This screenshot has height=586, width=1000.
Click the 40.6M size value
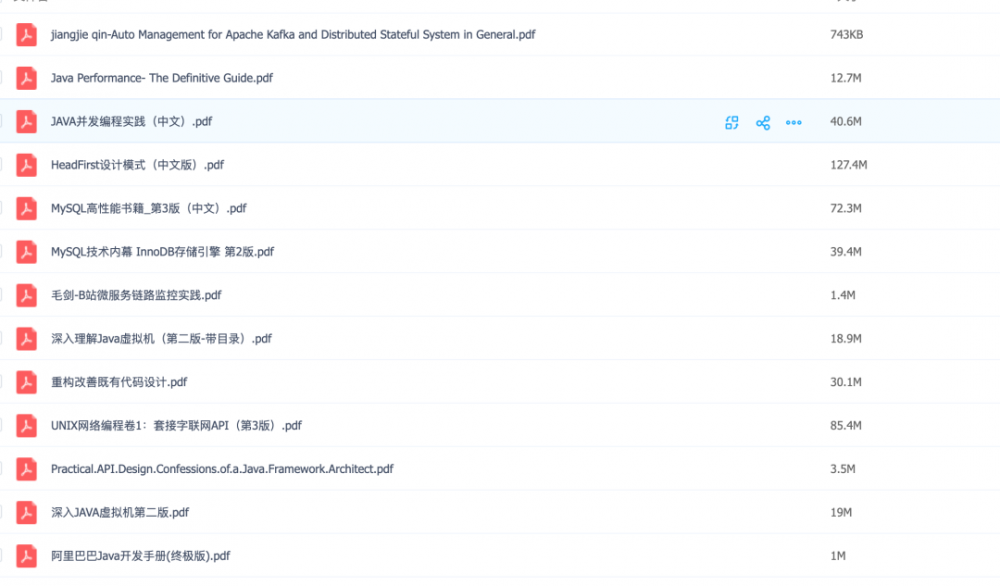[x=846, y=121]
